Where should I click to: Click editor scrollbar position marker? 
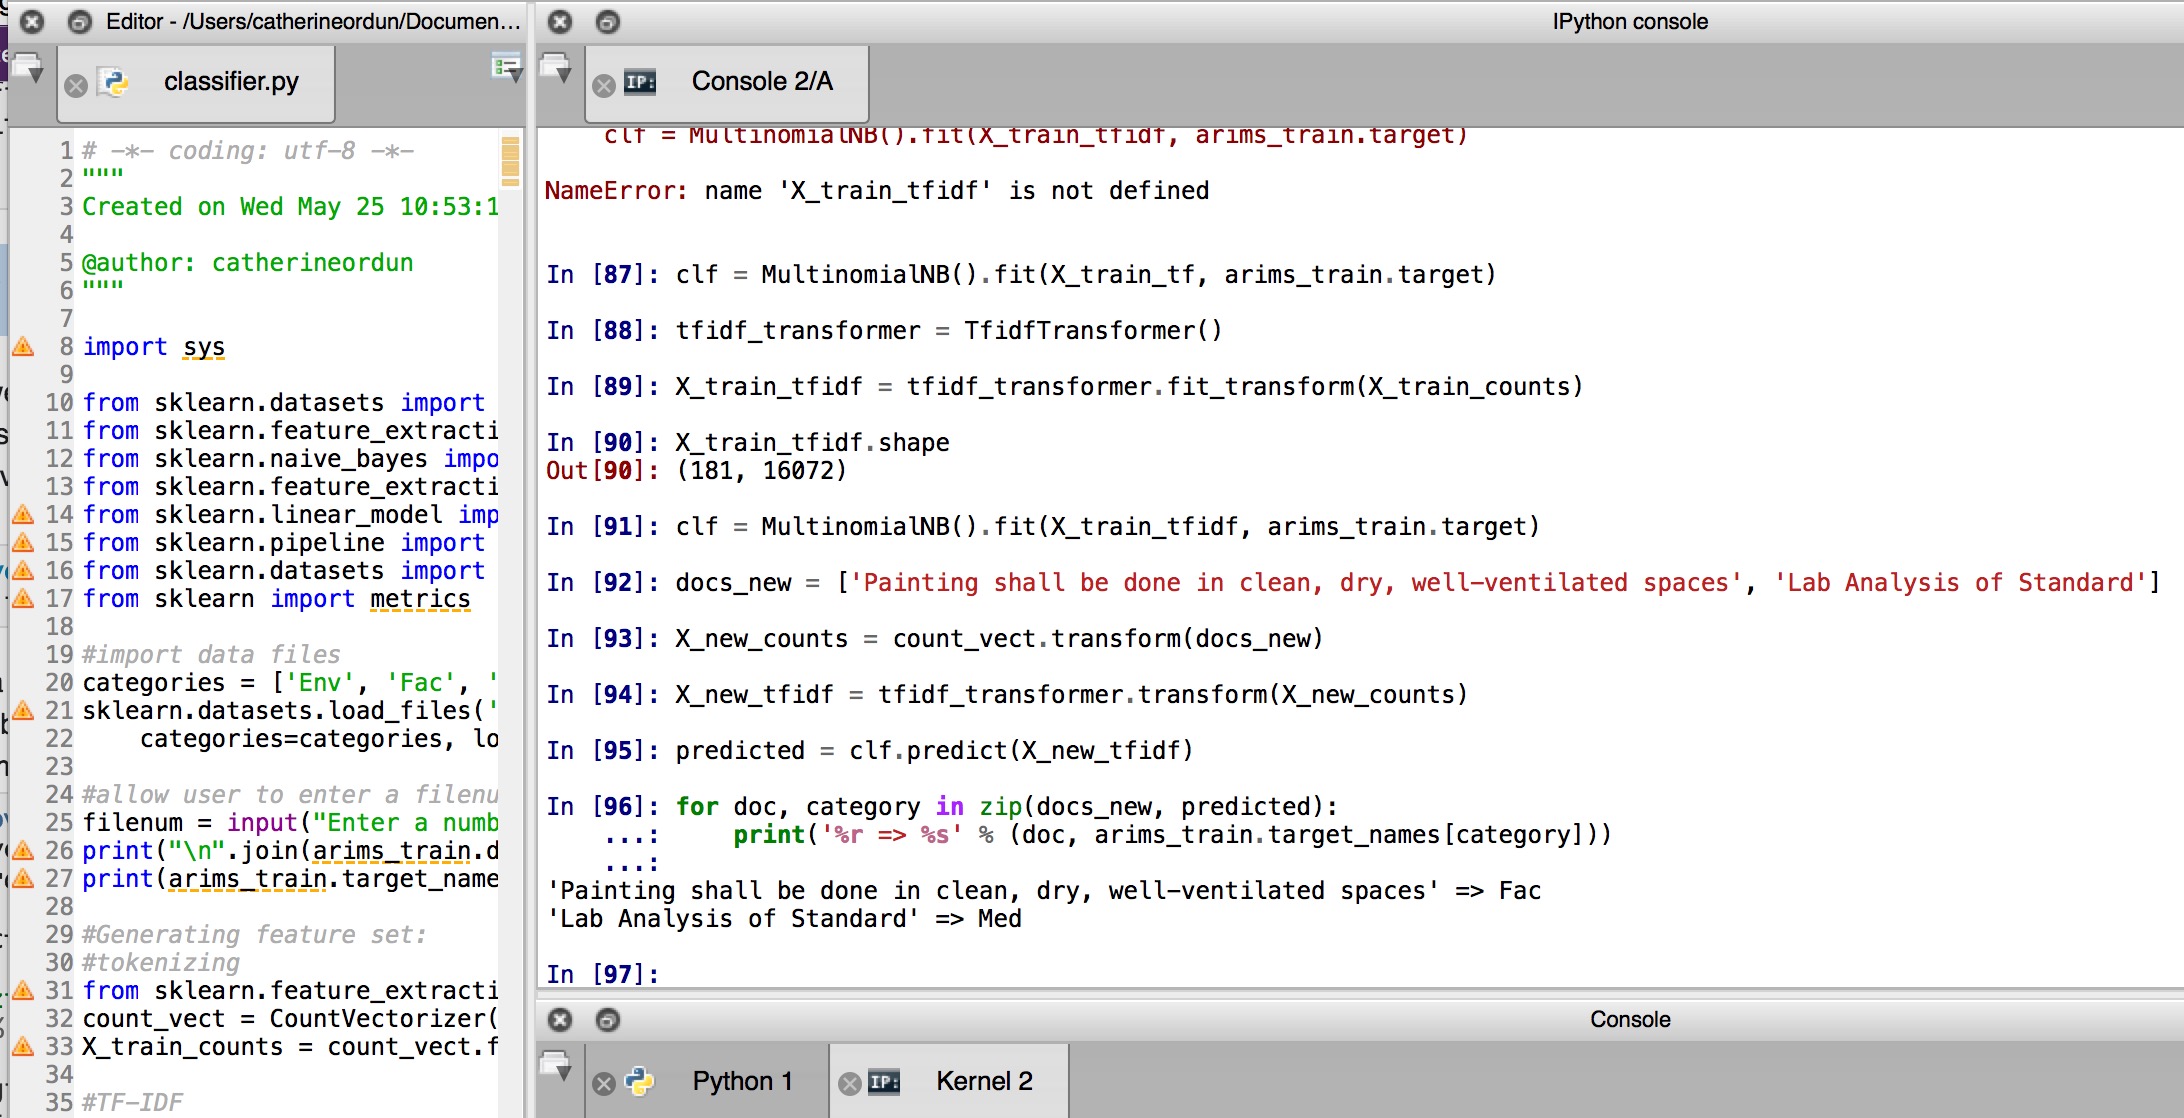tap(510, 160)
